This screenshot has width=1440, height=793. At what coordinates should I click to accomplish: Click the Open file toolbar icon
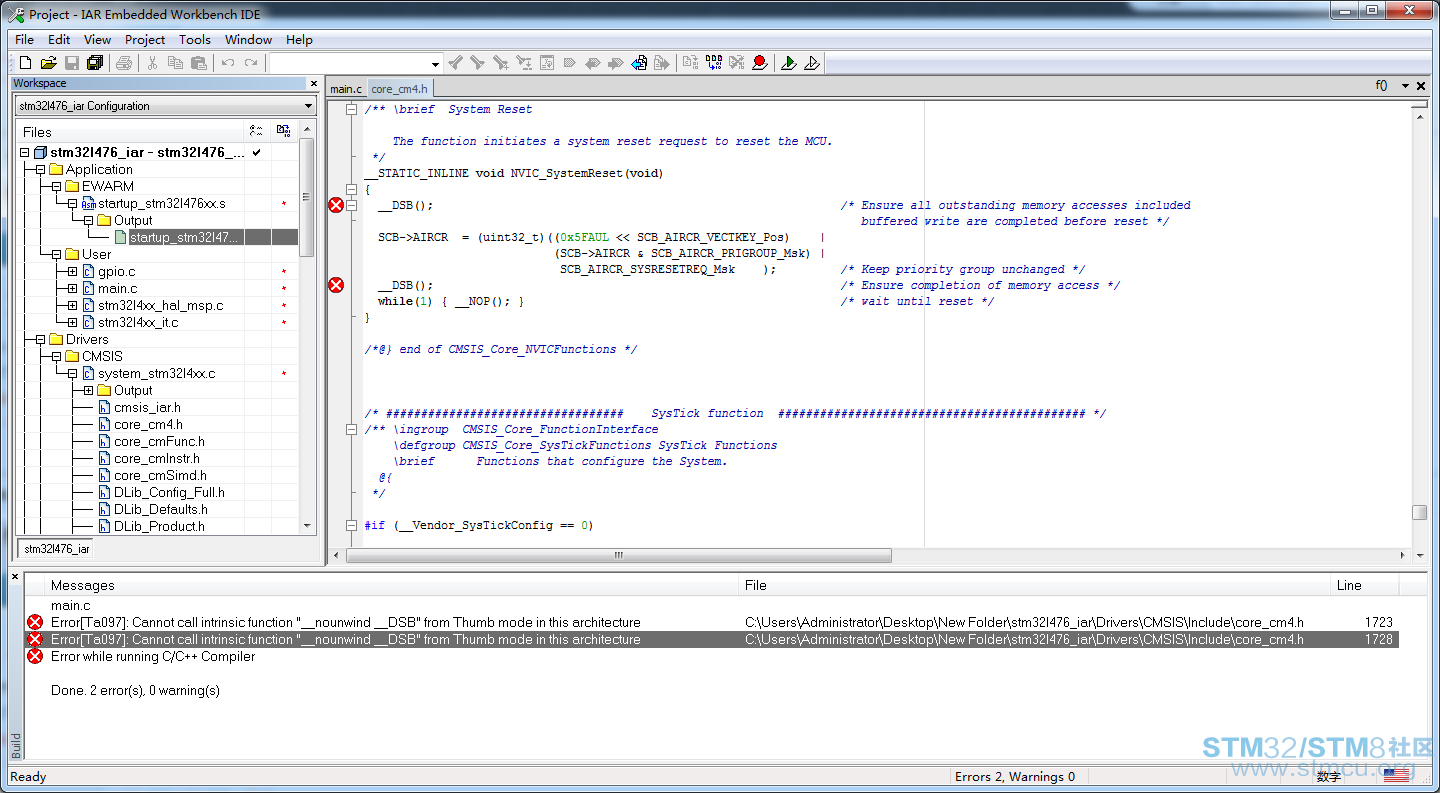click(48, 63)
